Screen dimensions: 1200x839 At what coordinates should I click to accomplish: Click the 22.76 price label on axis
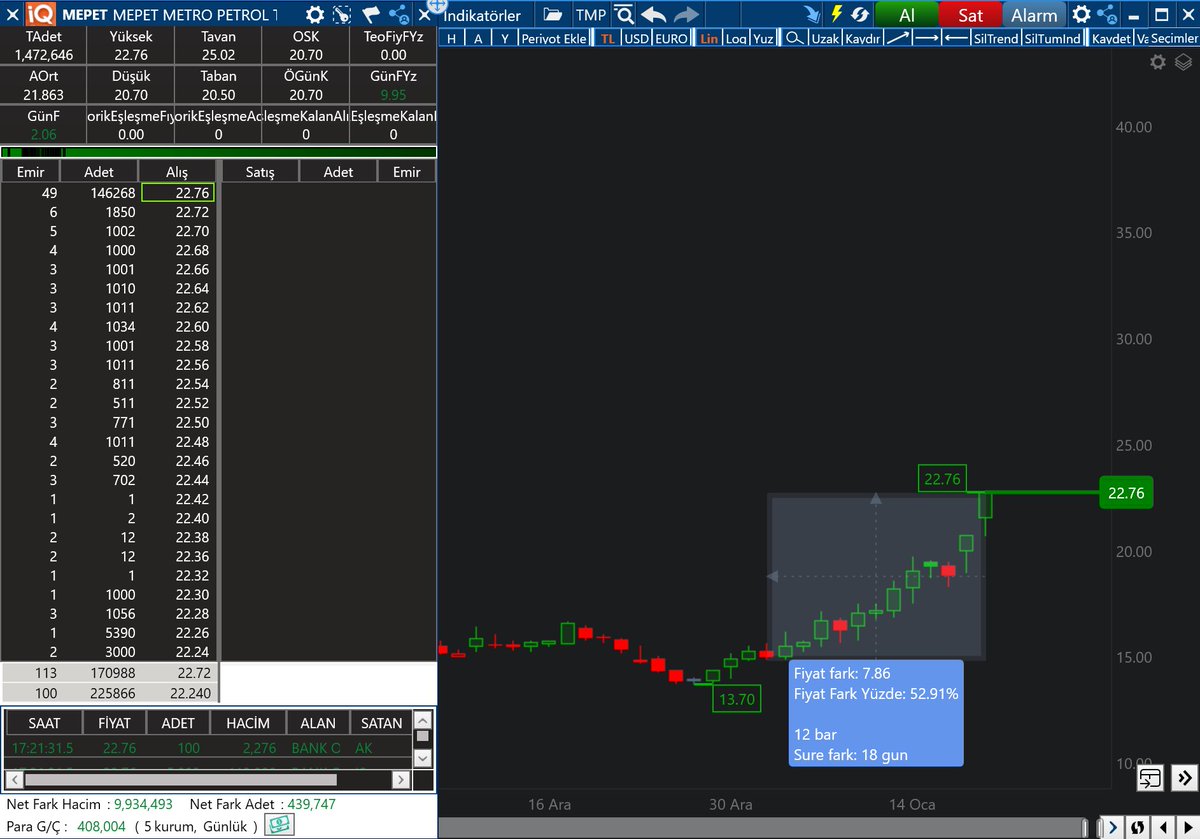click(x=1126, y=492)
